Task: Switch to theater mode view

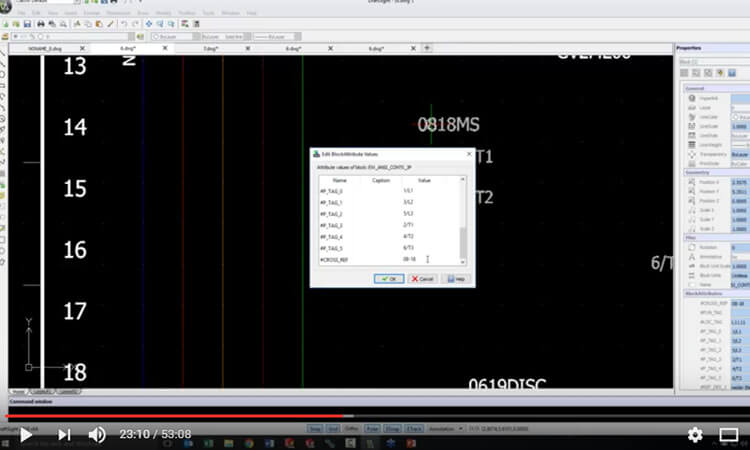Action: [x=729, y=435]
